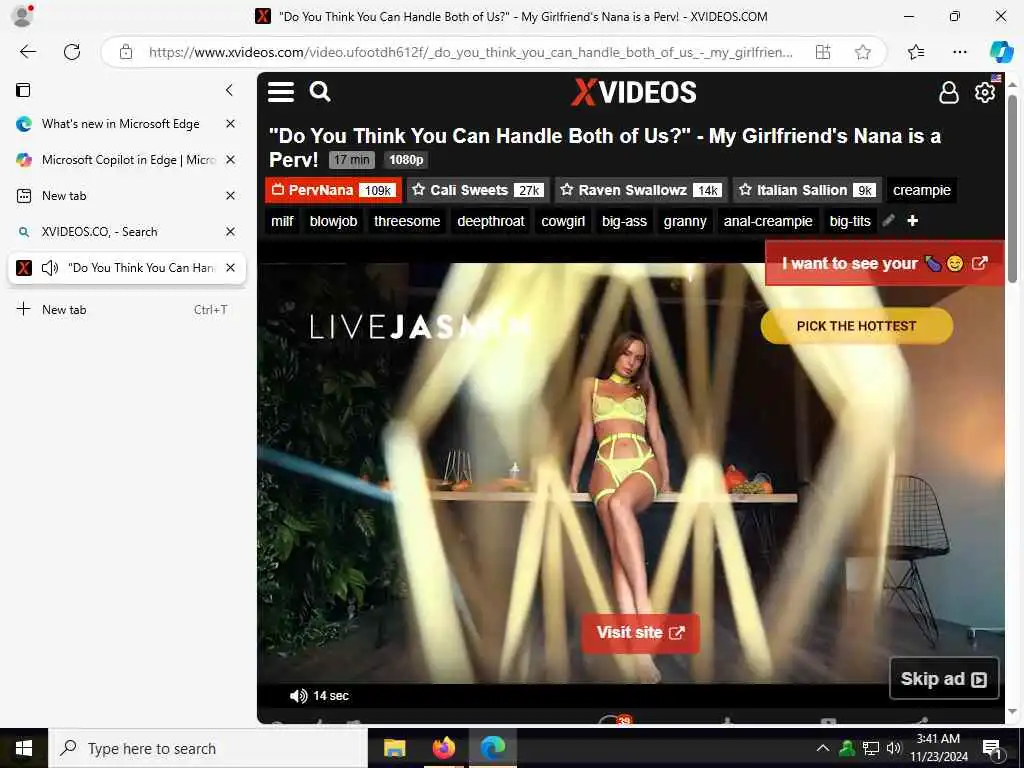This screenshot has width=1024, height=768.
Task: Skip the ad with the Skip ad button
Action: (x=944, y=679)
